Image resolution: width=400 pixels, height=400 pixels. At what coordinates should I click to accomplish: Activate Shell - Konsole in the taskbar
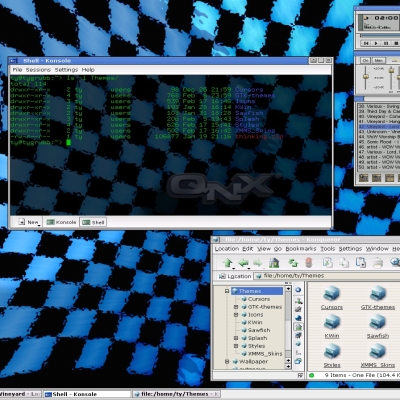[87, 394]
